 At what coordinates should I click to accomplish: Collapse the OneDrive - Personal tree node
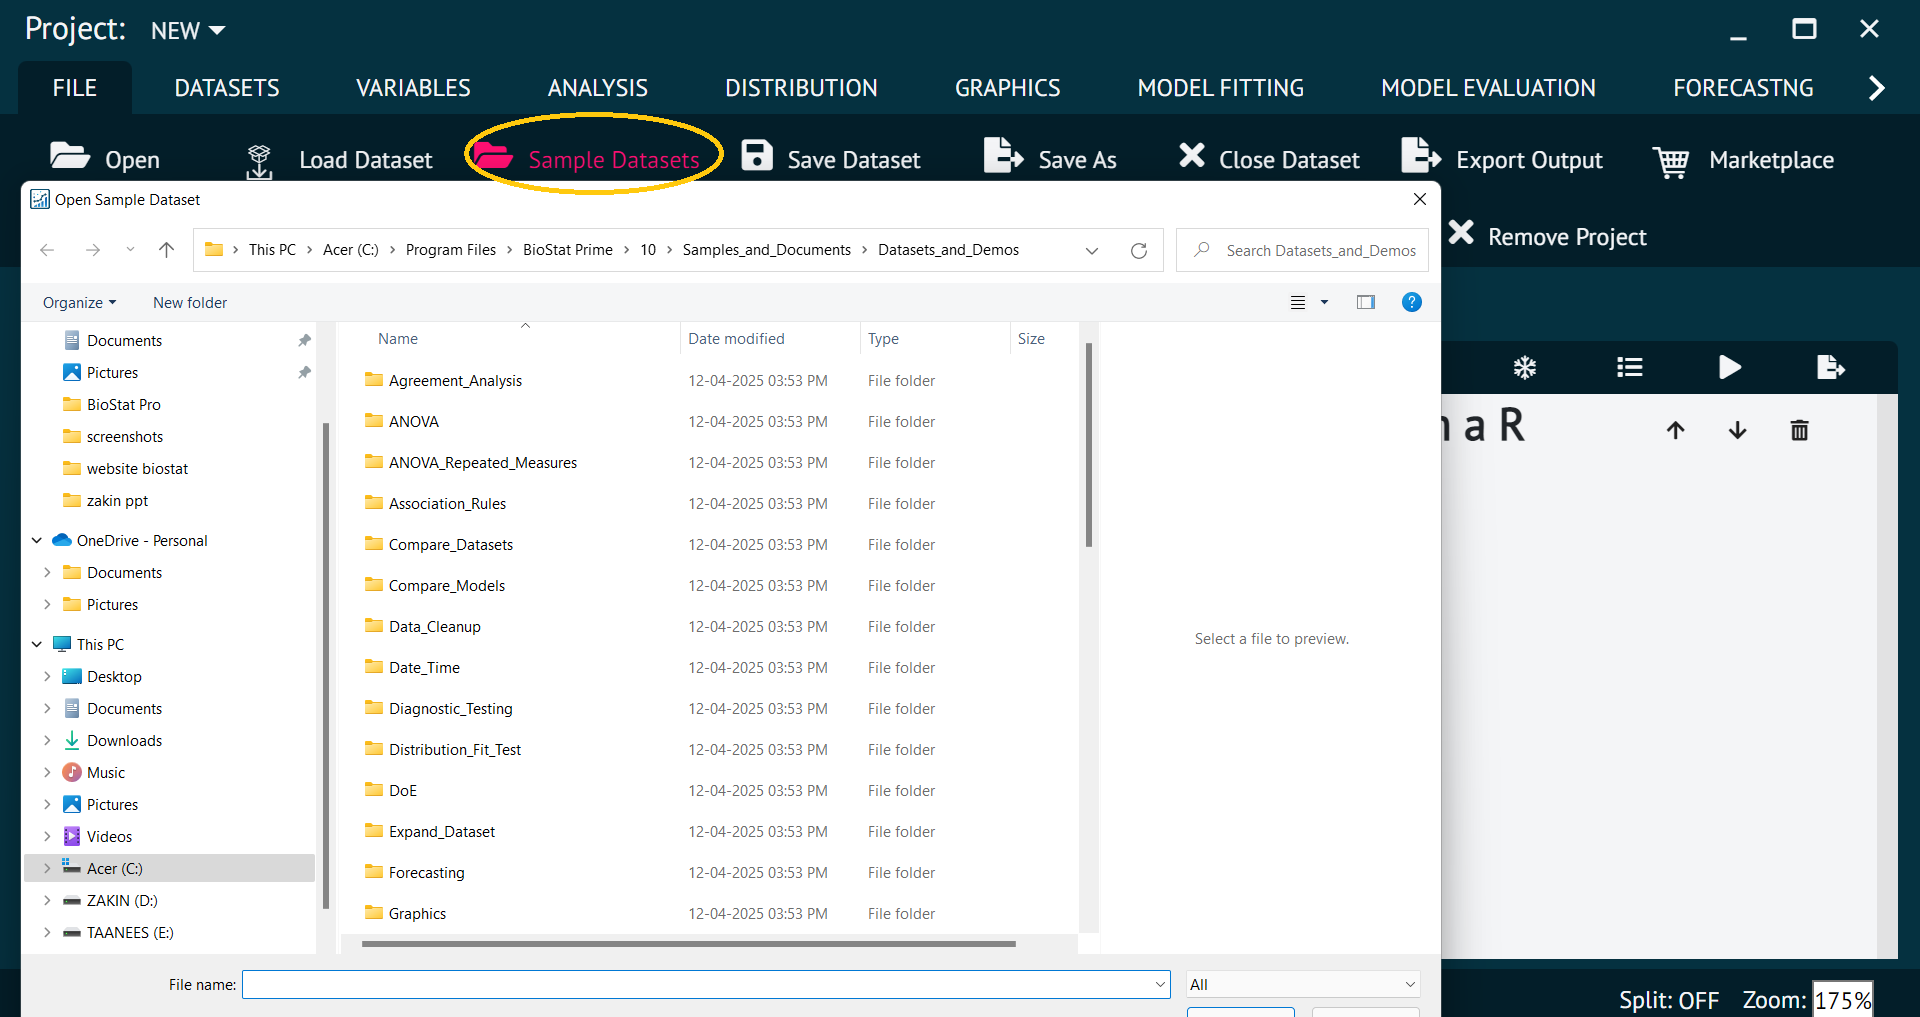(37, 540)
